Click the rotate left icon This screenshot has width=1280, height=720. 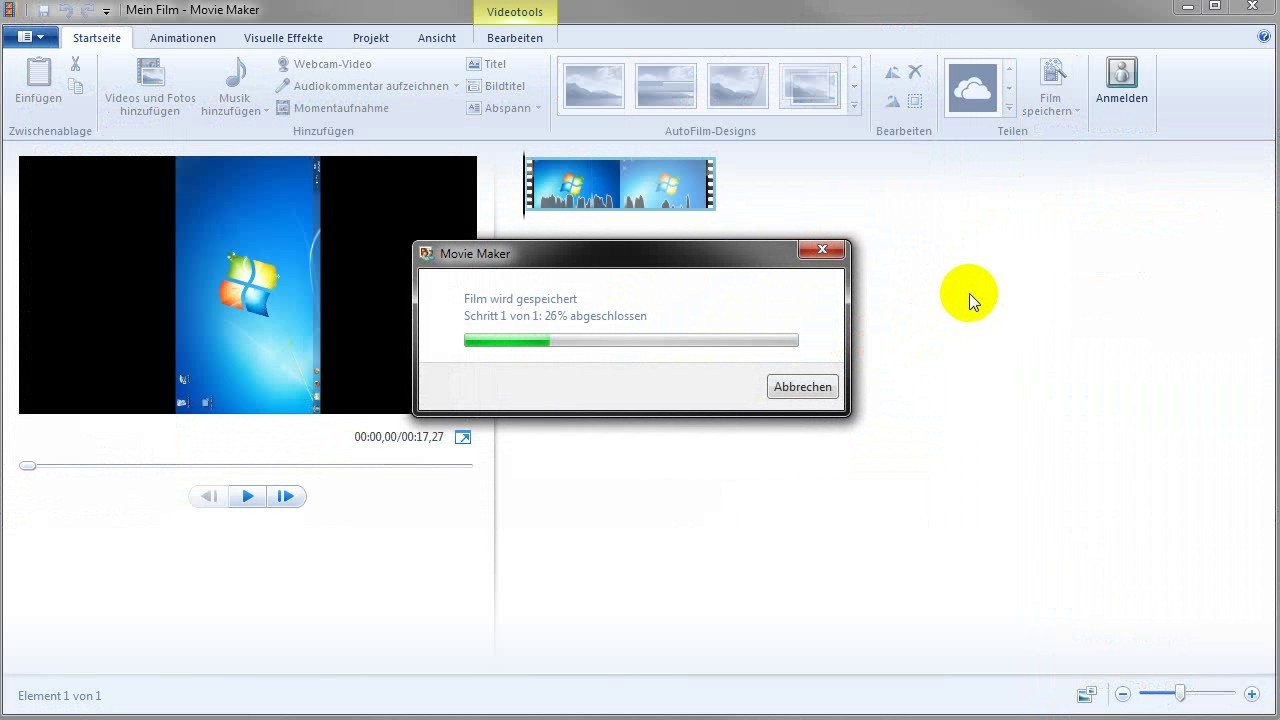[892, 72]
